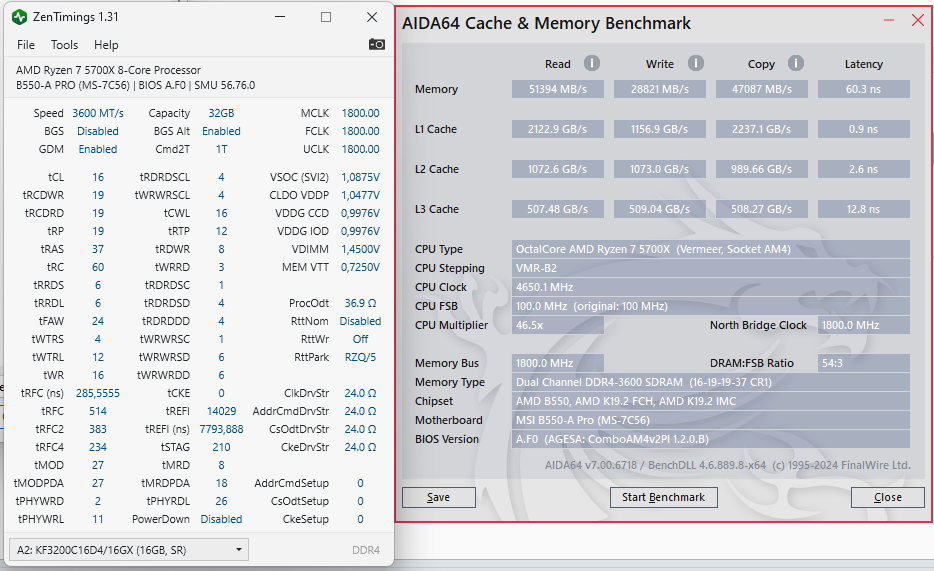The width and height of the screenshot is (934, 571).
Task: Click BIOS Version A.F0 AGESA field
Action: tap(711, 439)
